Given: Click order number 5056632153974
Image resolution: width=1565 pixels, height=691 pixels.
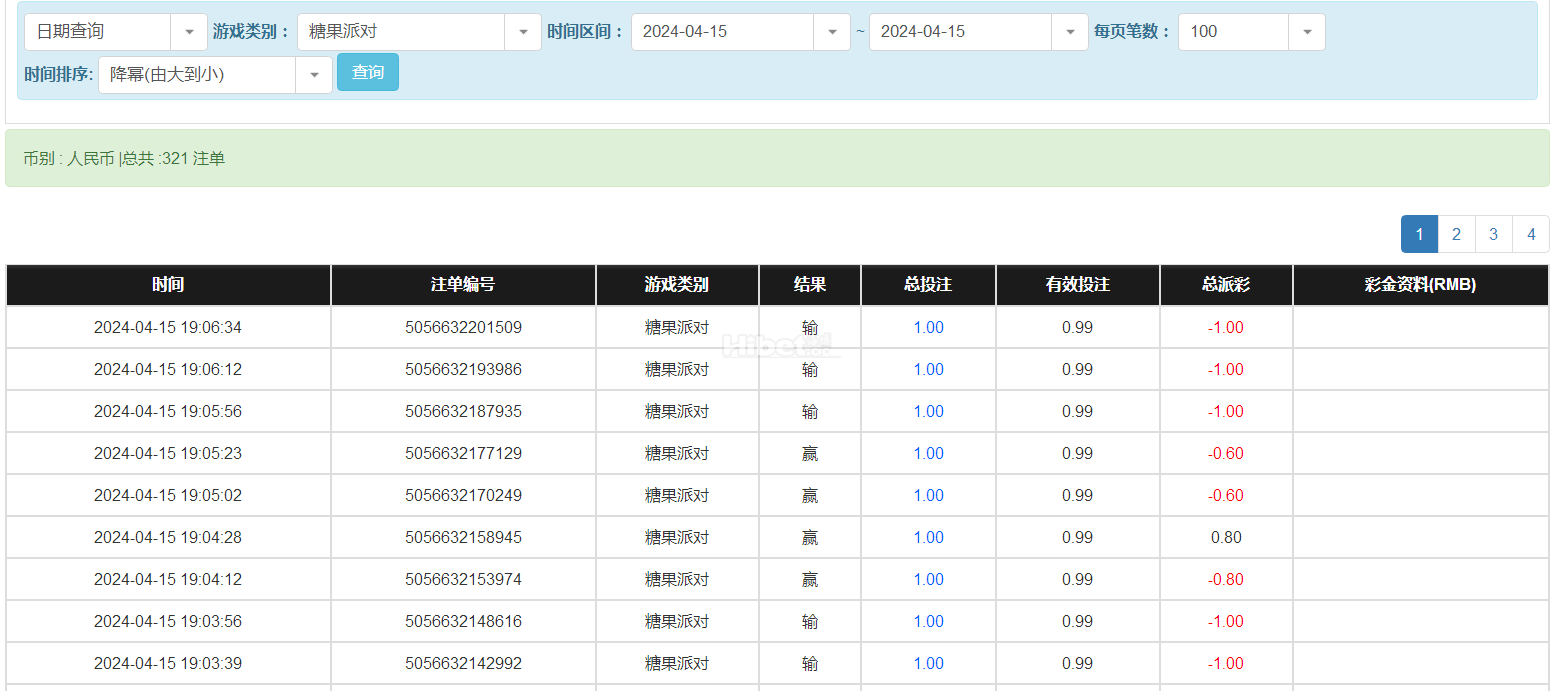Looking at the screenshot, I should [463, 580].
